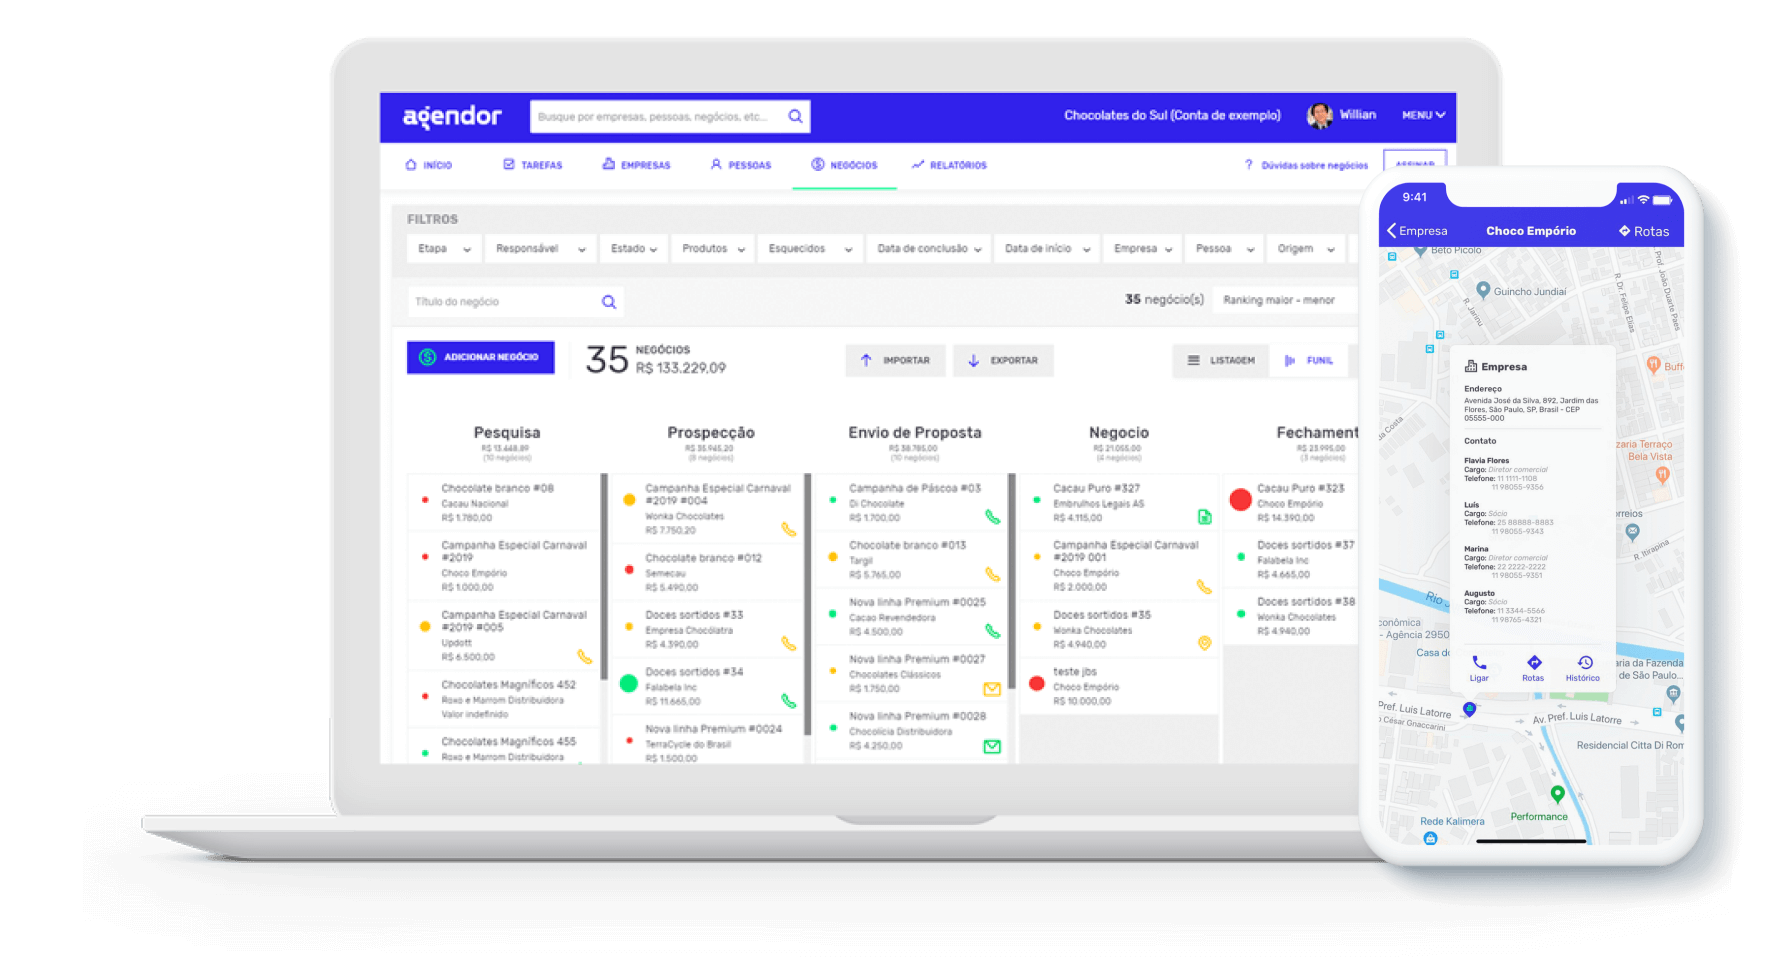The image size is (1766, 966).
Task: Open the Empresas tab
Action: tap(636, 165)
